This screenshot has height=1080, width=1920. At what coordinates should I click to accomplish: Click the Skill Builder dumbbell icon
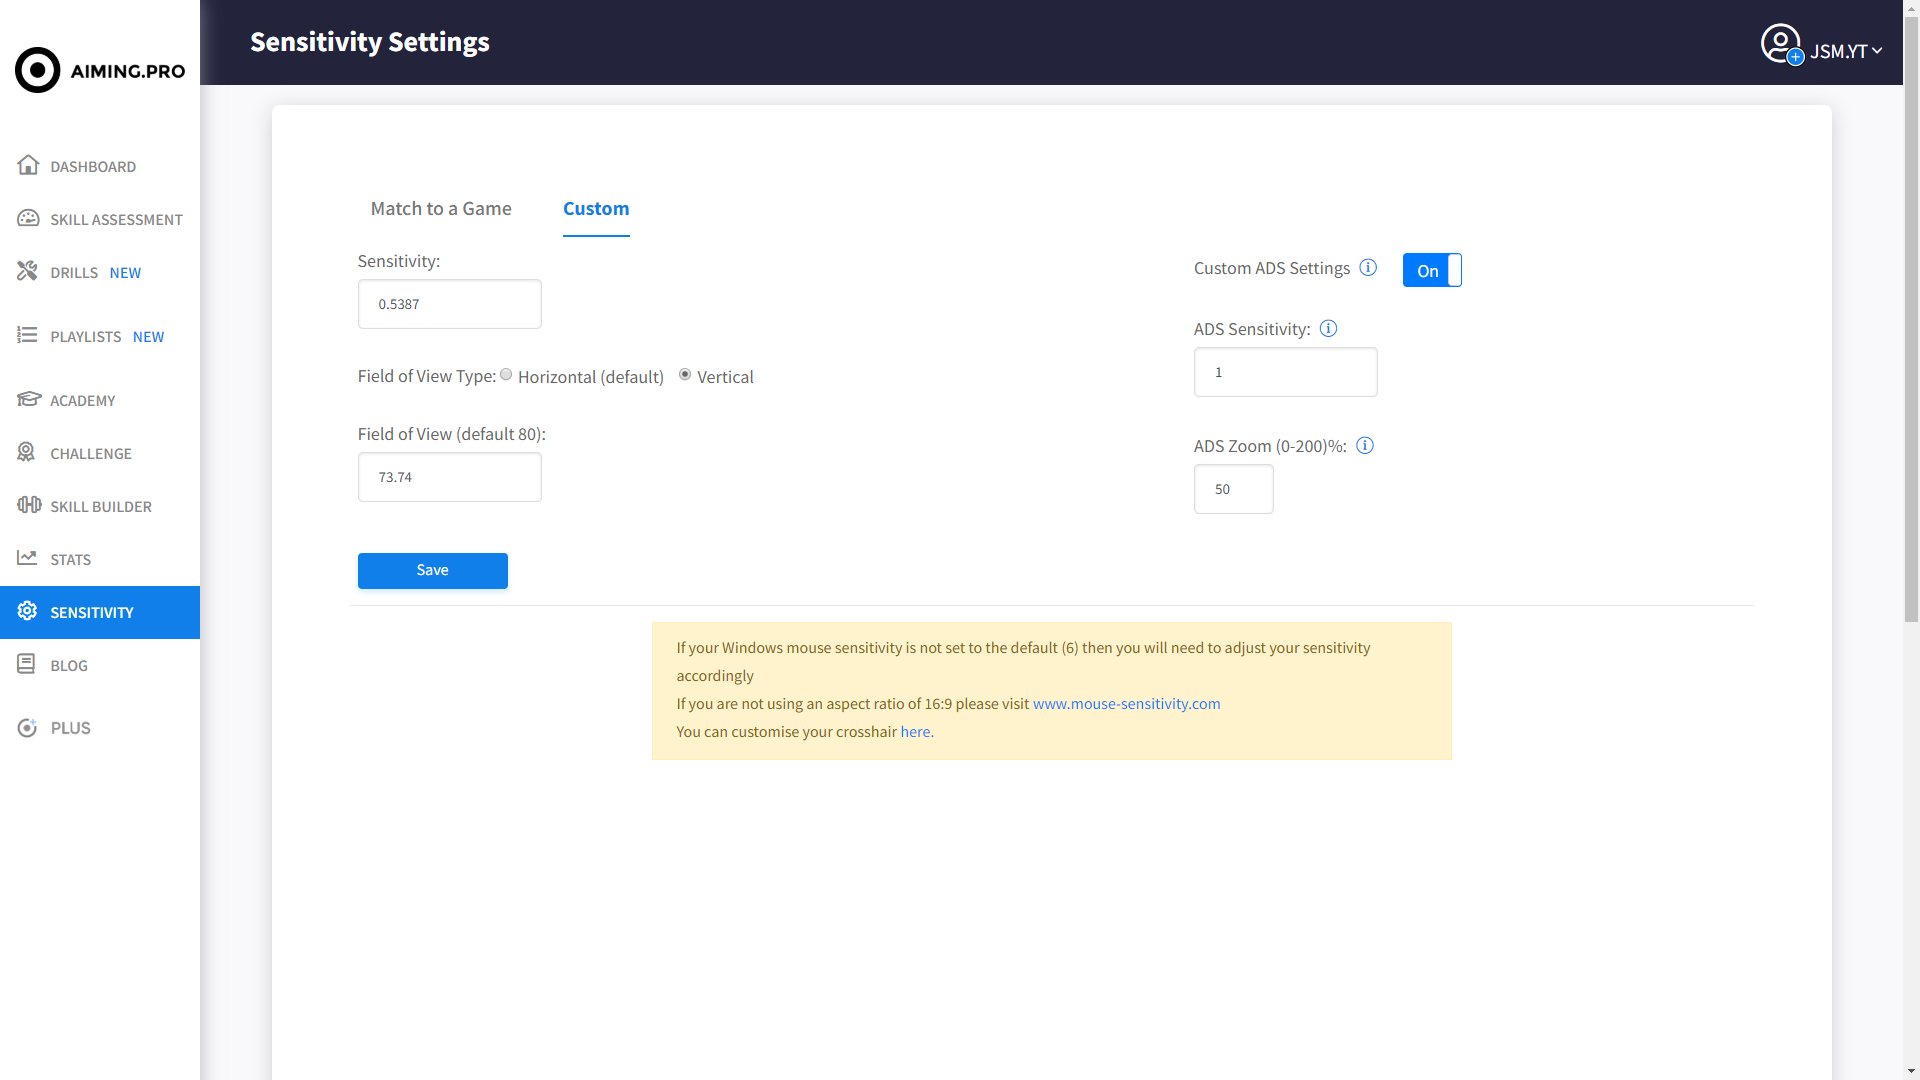click(28, 505)
